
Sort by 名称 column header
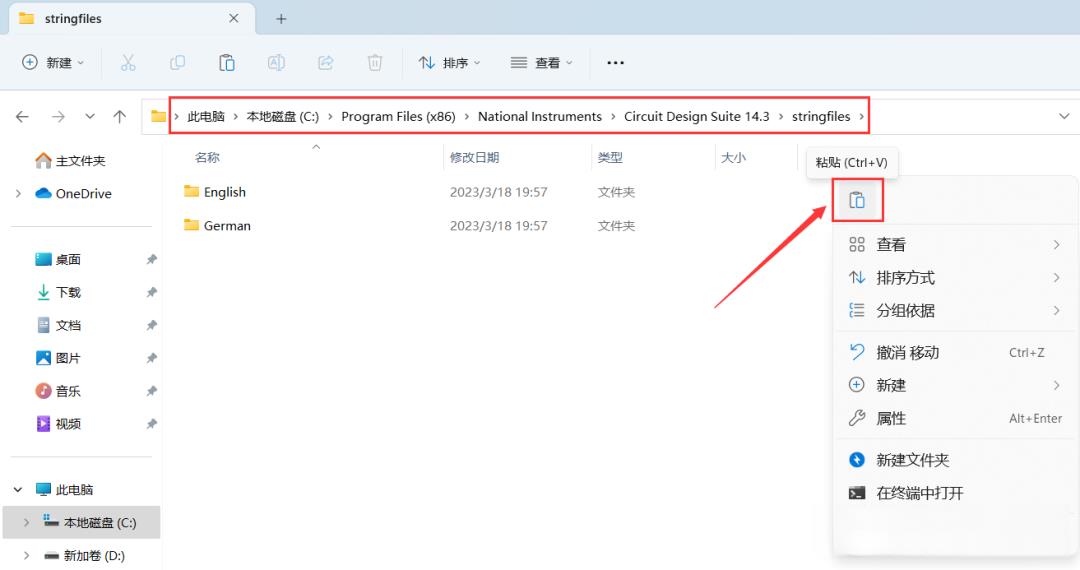[207, 158]
